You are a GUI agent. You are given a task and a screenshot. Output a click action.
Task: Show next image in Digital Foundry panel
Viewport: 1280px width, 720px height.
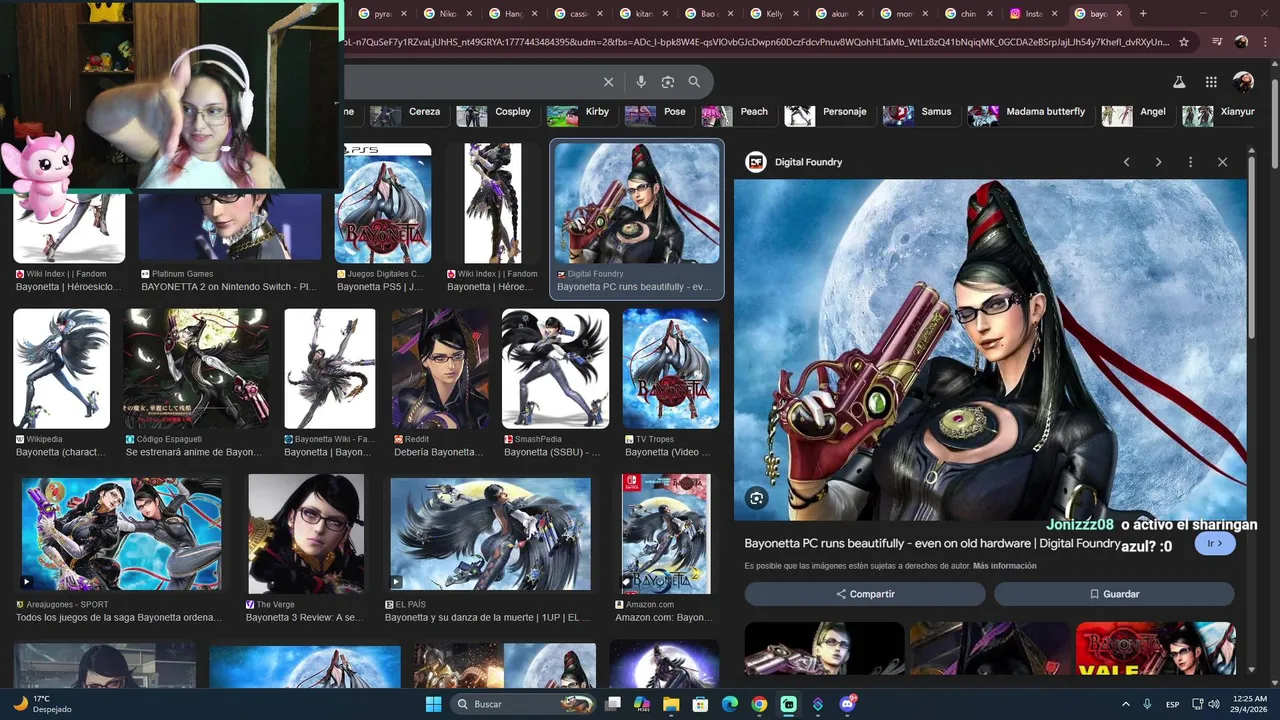tap(1158, 162)
